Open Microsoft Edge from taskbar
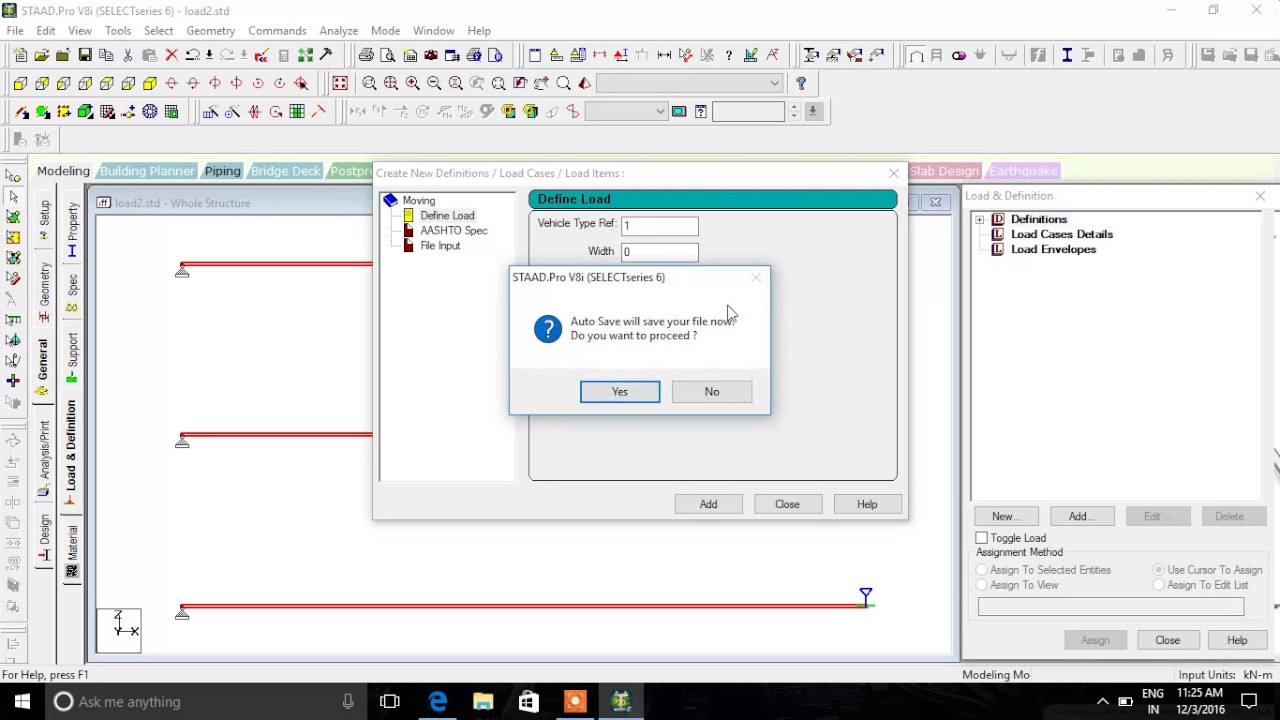The width and height of the screenshot is (1280, 720). [x=438, y=701]
